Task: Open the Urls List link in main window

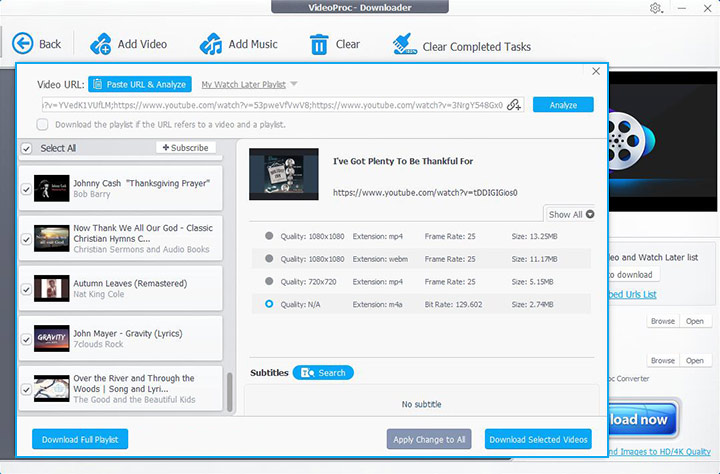Action: click(633, 294)
